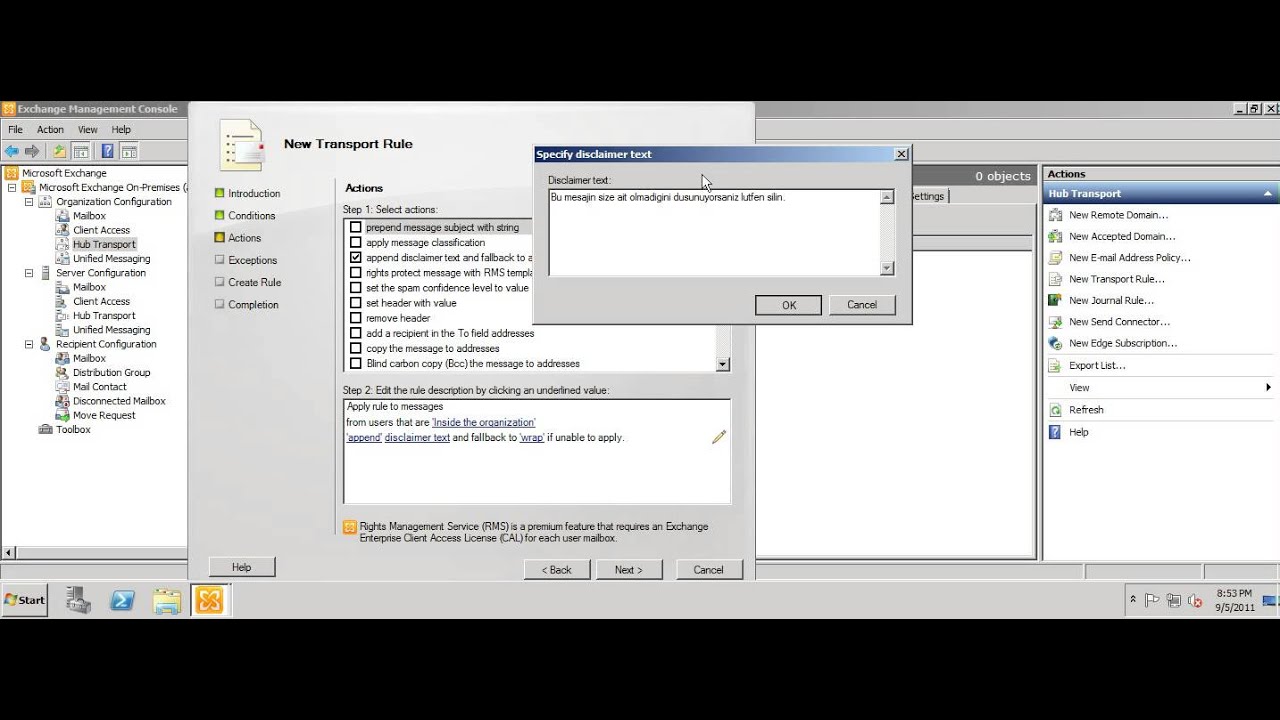Confirm disclaimer text with OK
This screenshot has height=720, width=1280.
coord(788,305)
